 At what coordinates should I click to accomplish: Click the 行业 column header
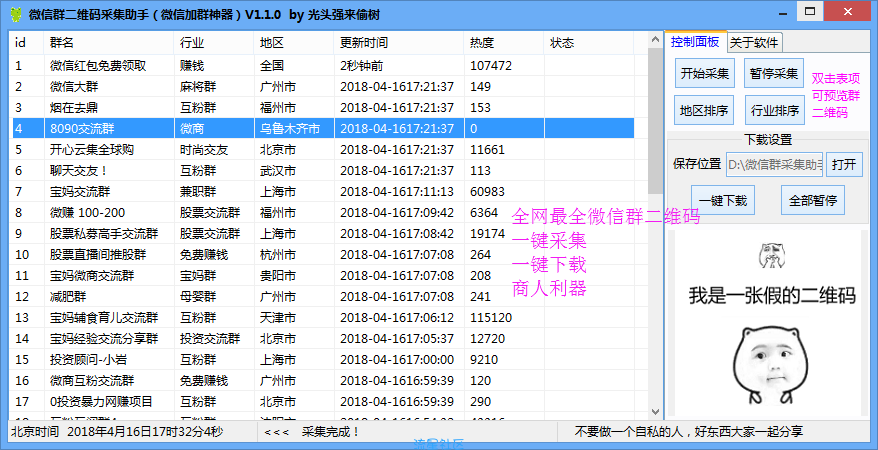tap(213, 43)
